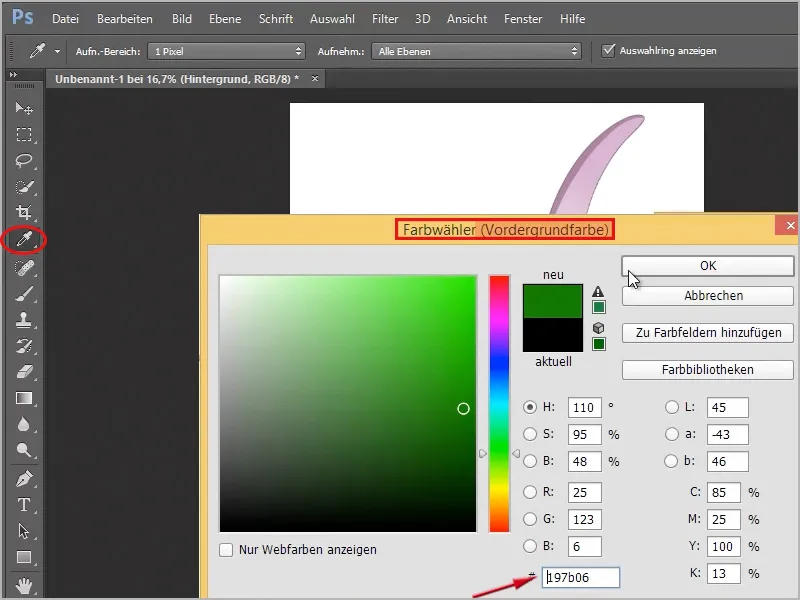This screenshot has width=800, height=600.
Task: Click the not web-safe cube icon
Action: coord(598,328)
